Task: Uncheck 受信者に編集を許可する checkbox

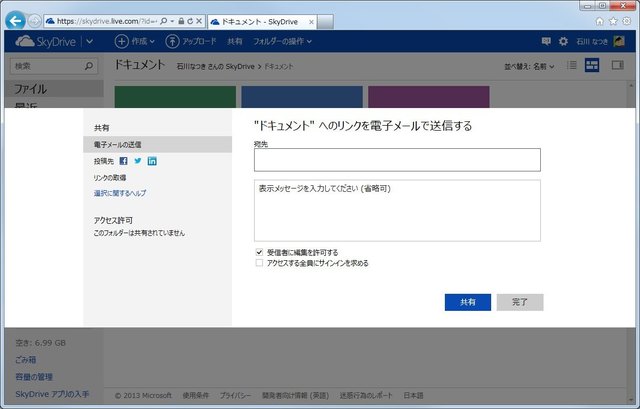Action: (260, 252)
